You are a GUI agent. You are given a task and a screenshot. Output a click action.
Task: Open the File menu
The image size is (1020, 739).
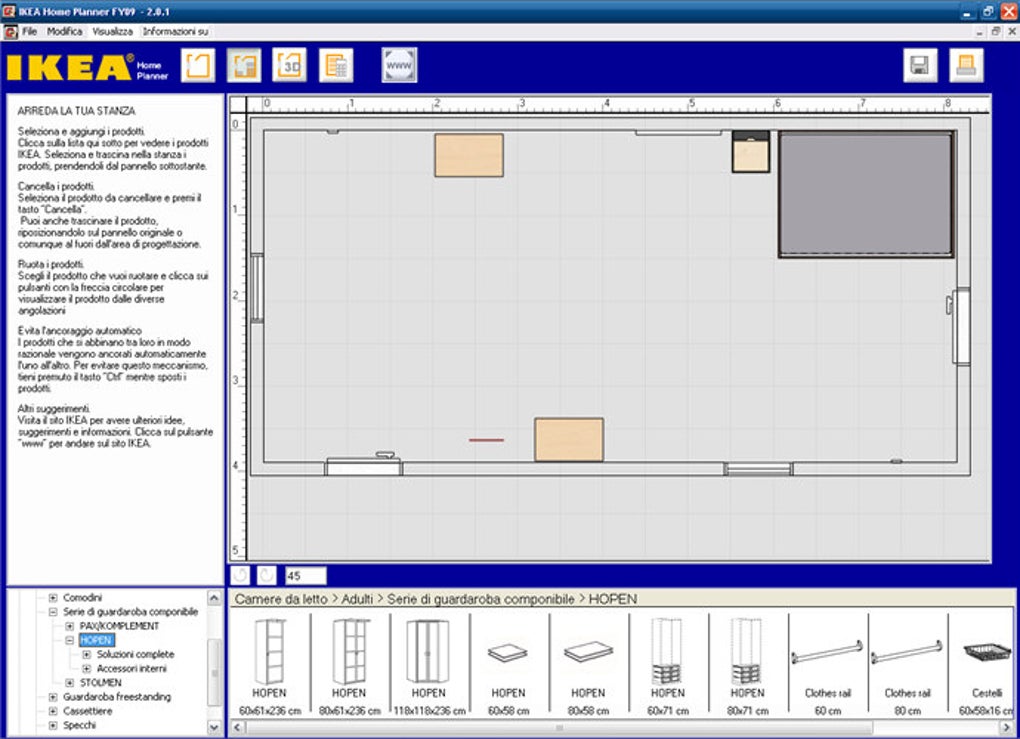(x=30, y=31)
